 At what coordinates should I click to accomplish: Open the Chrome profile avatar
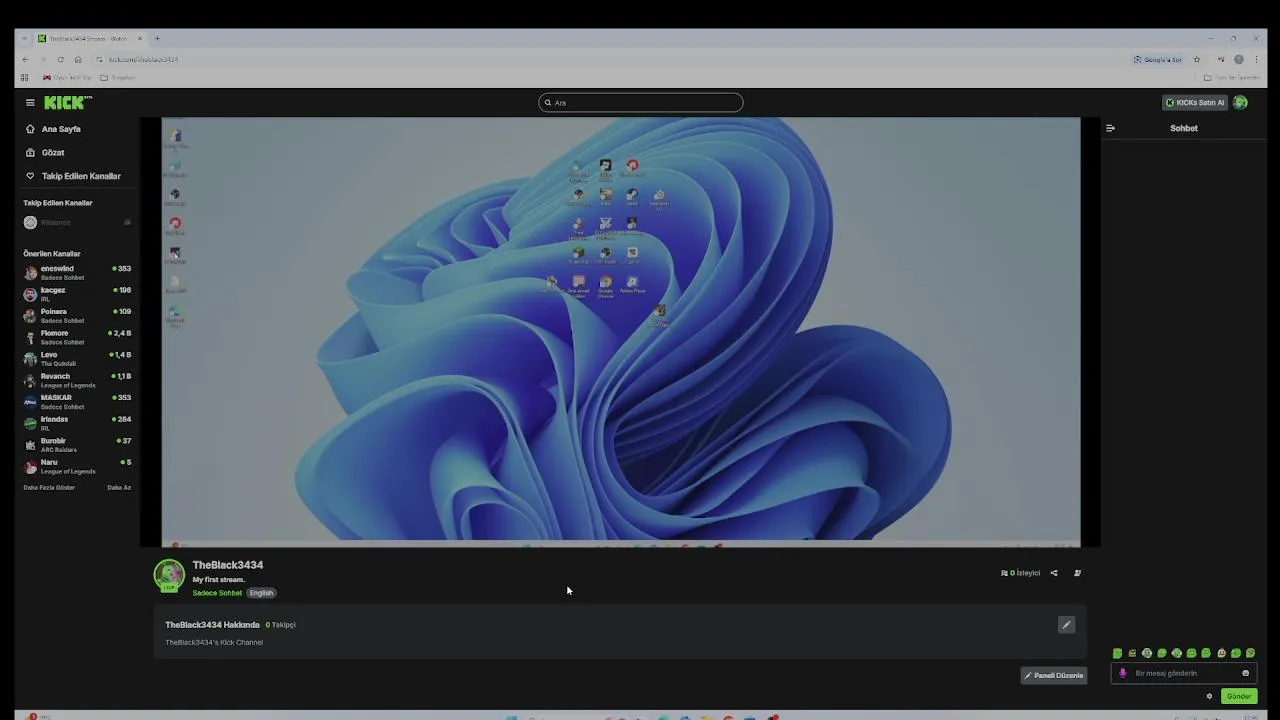pyautogui.click(x=1239, y=59)
